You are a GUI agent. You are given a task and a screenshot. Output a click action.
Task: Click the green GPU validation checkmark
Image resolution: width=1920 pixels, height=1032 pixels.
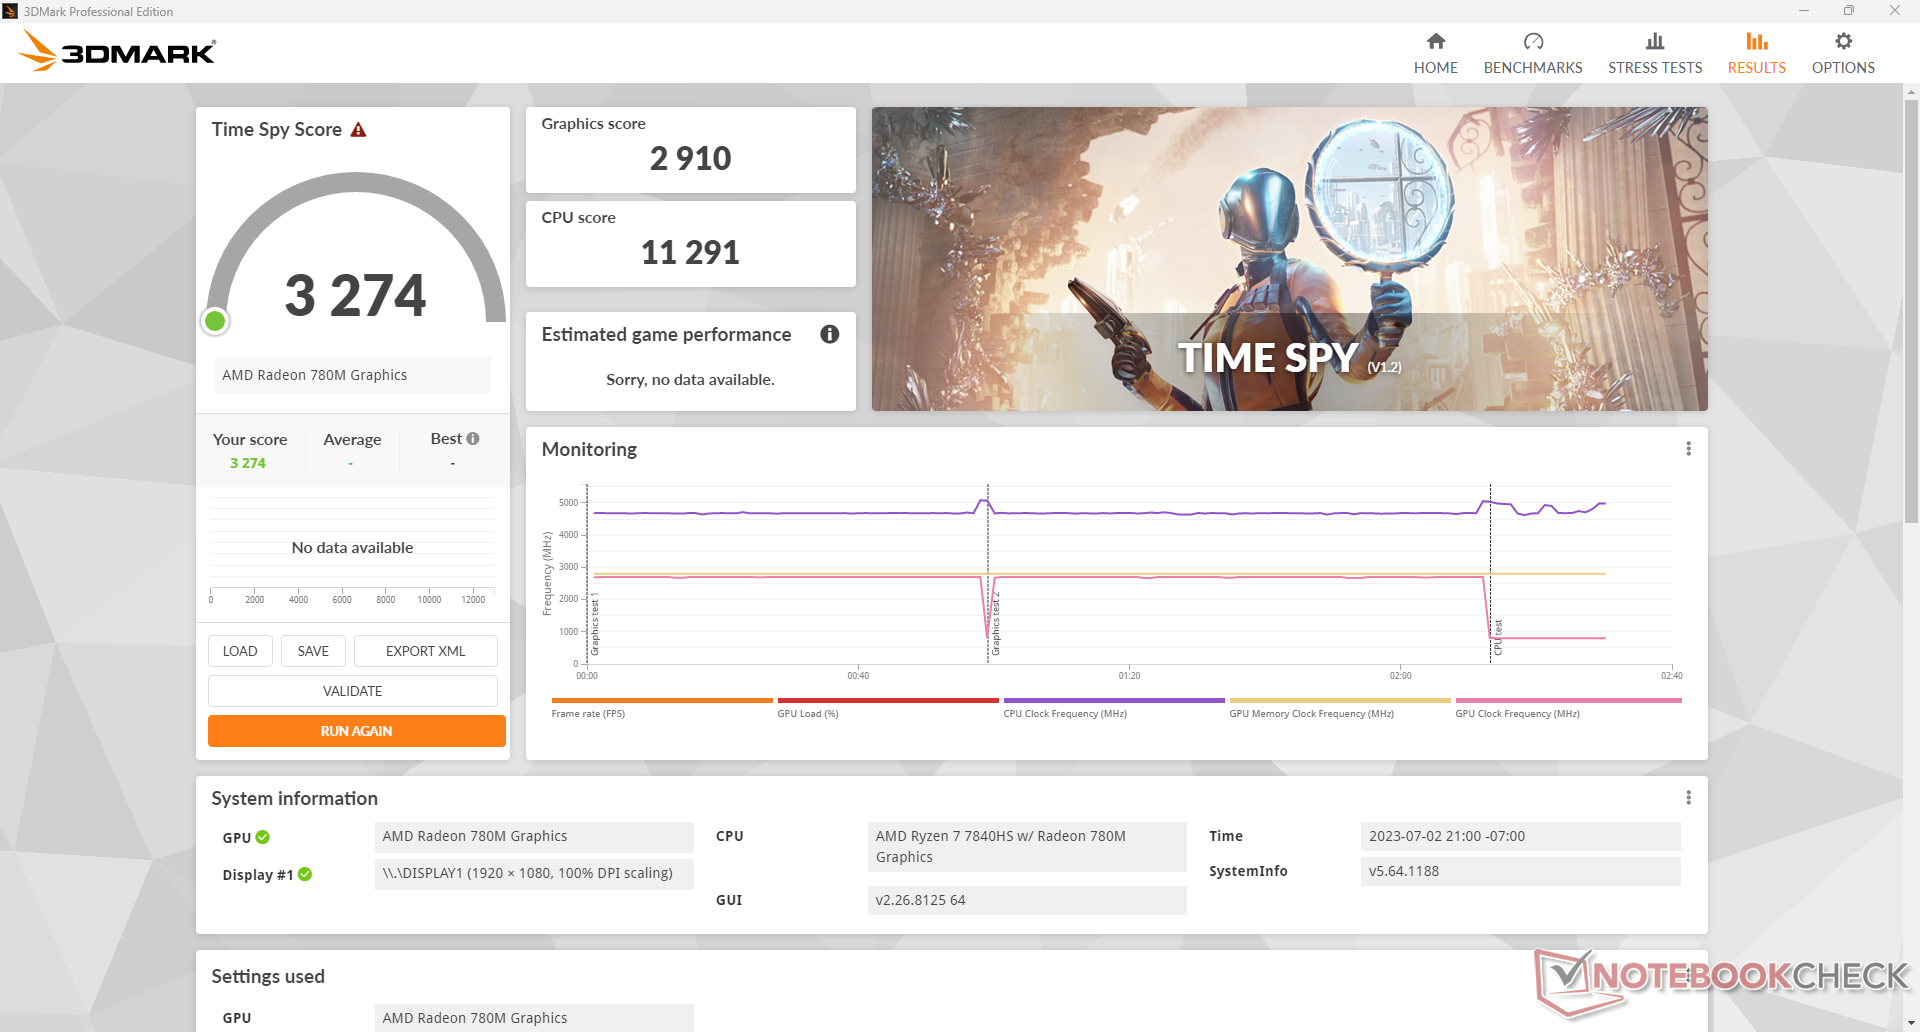263,837
